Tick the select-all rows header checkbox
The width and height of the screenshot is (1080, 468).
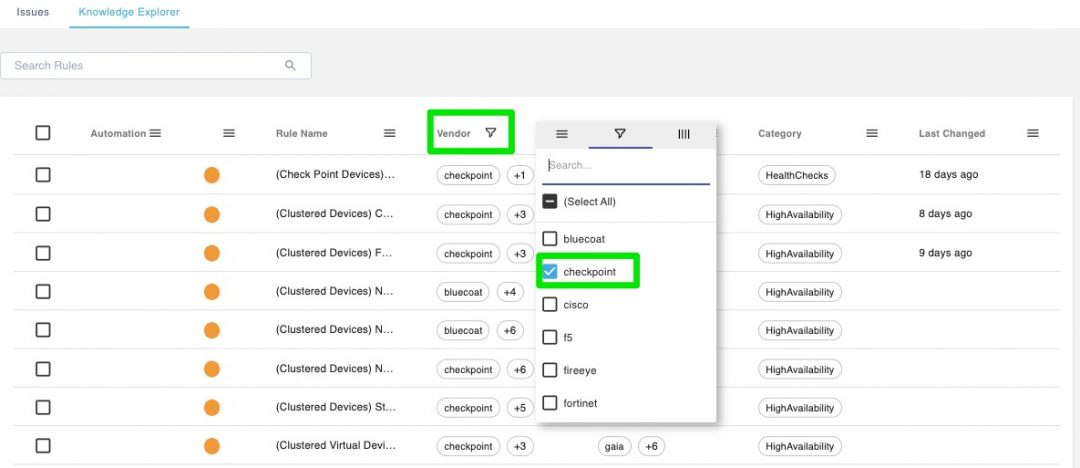[43, 133]
